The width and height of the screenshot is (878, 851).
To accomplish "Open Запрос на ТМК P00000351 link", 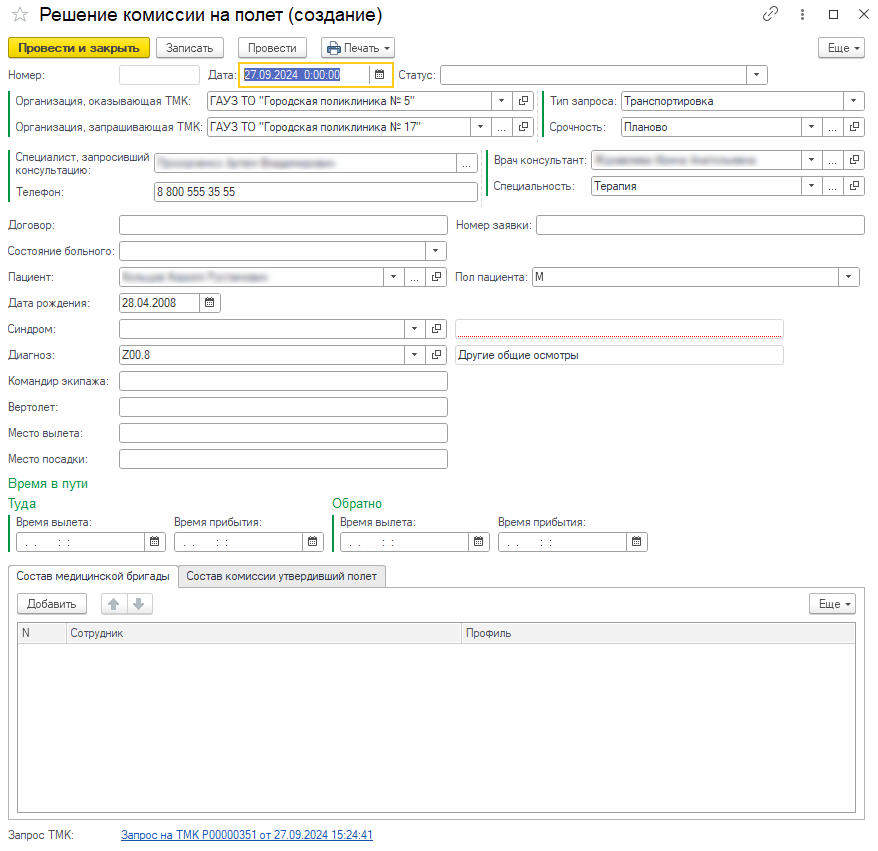I will 246,834.
